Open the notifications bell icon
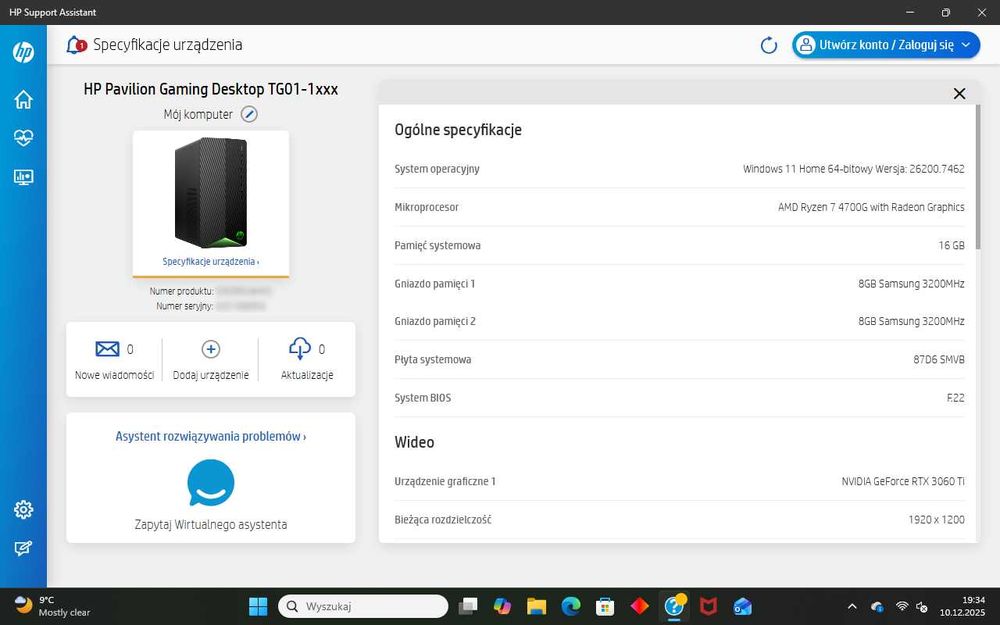1000x625 pixels. pyautogui.click(x=76, y=45)
